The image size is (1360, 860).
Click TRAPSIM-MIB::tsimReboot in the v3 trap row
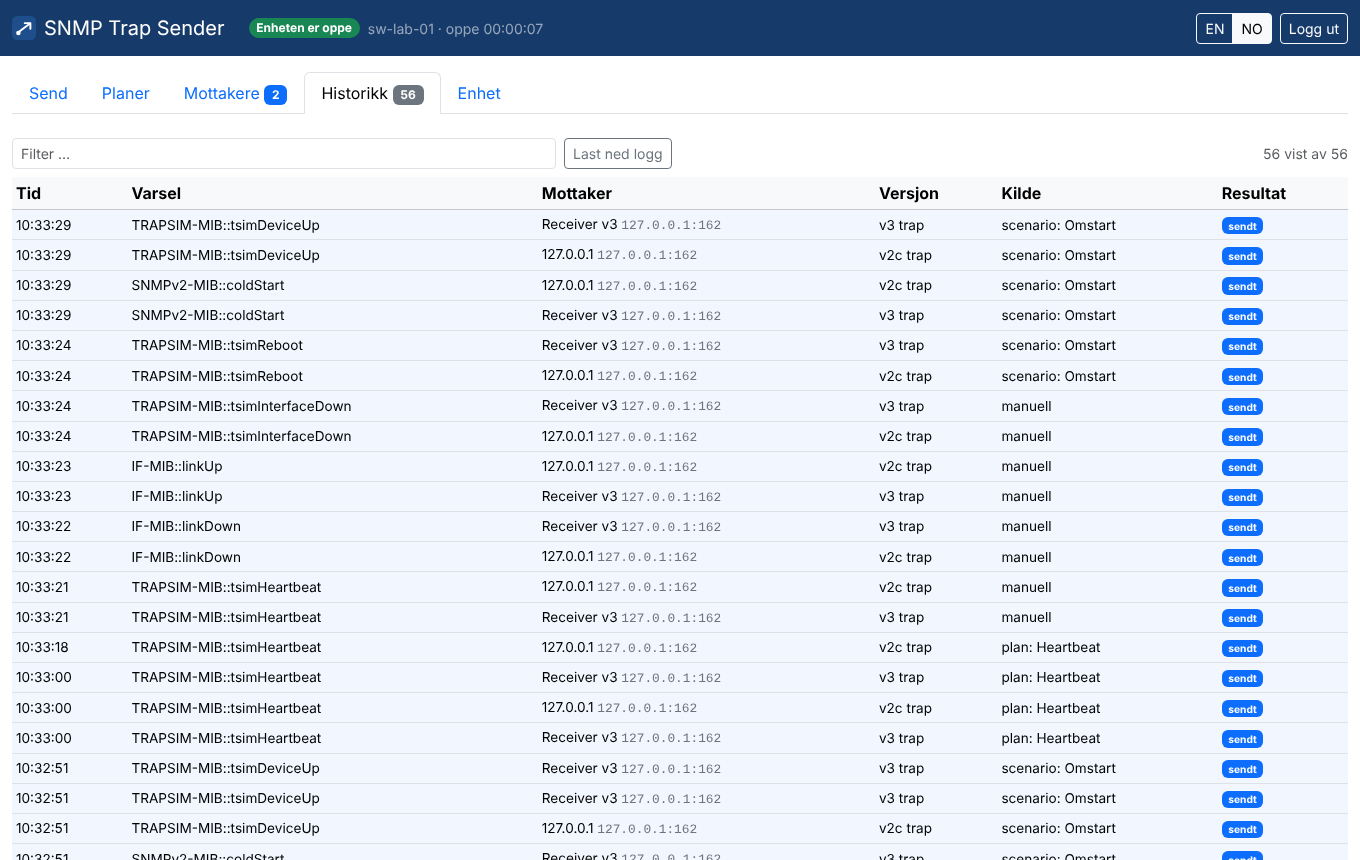(x=217, y=345)
